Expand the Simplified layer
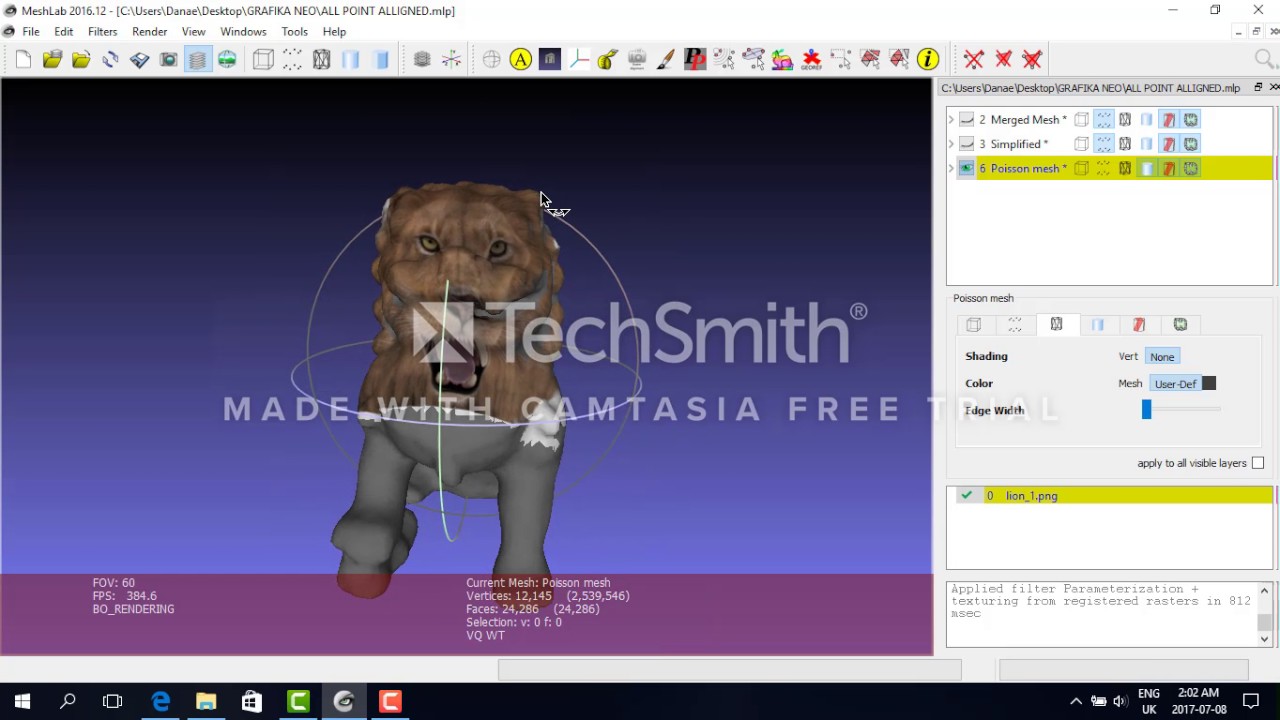Image resolution: width=1280 pixels, height=720 pixels. click(x=951, y=144)
